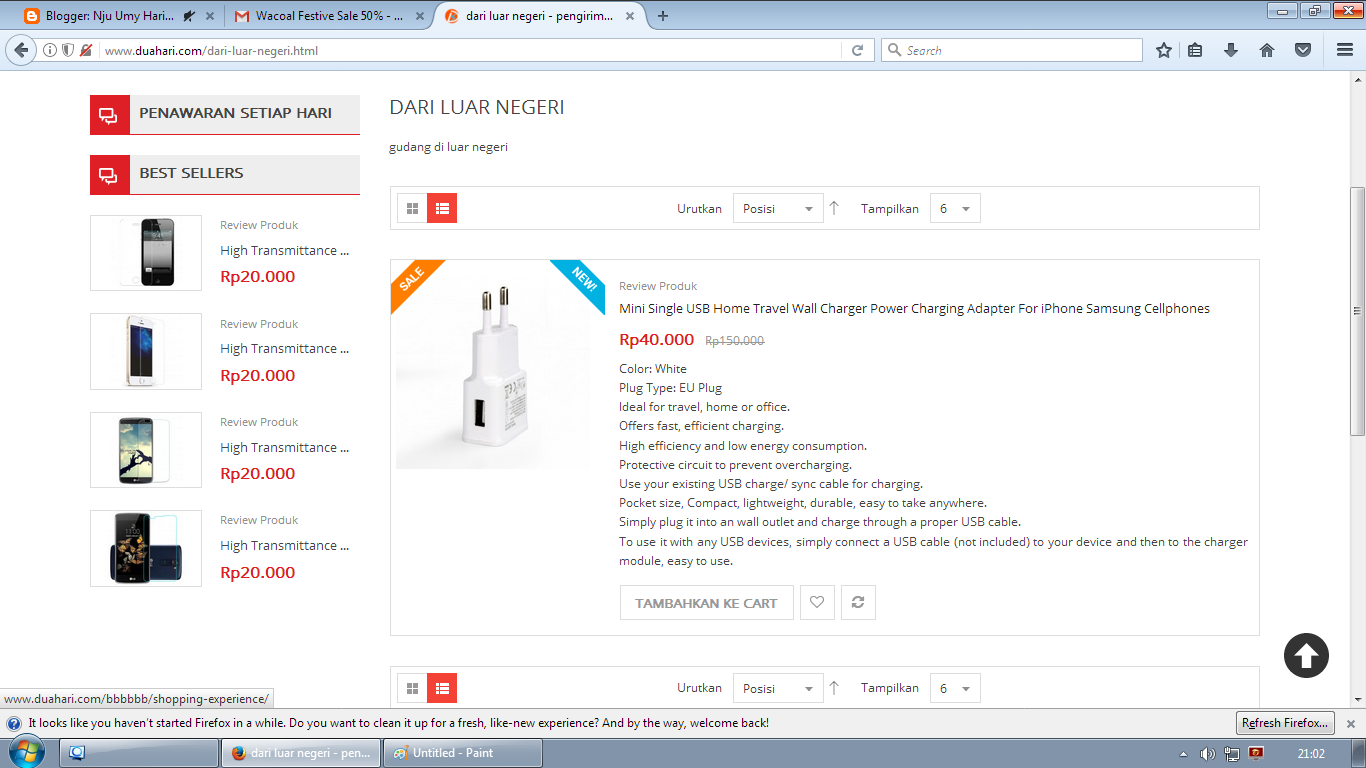Image resolution: width=1366 pixels, height=768 pixels.
Task: Open fourth best seller blue phone thumbnail
Action: (x=146, y=548)
